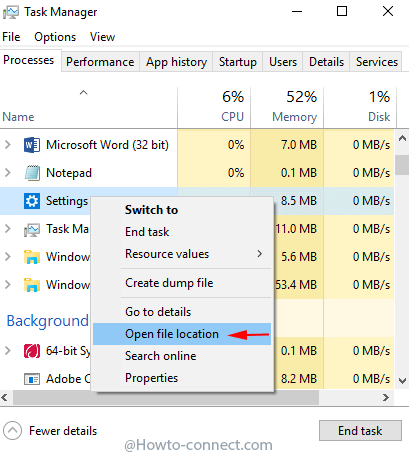409x452 pixels.
Task: Switch to the App history tab
Action: pos(176,62)
